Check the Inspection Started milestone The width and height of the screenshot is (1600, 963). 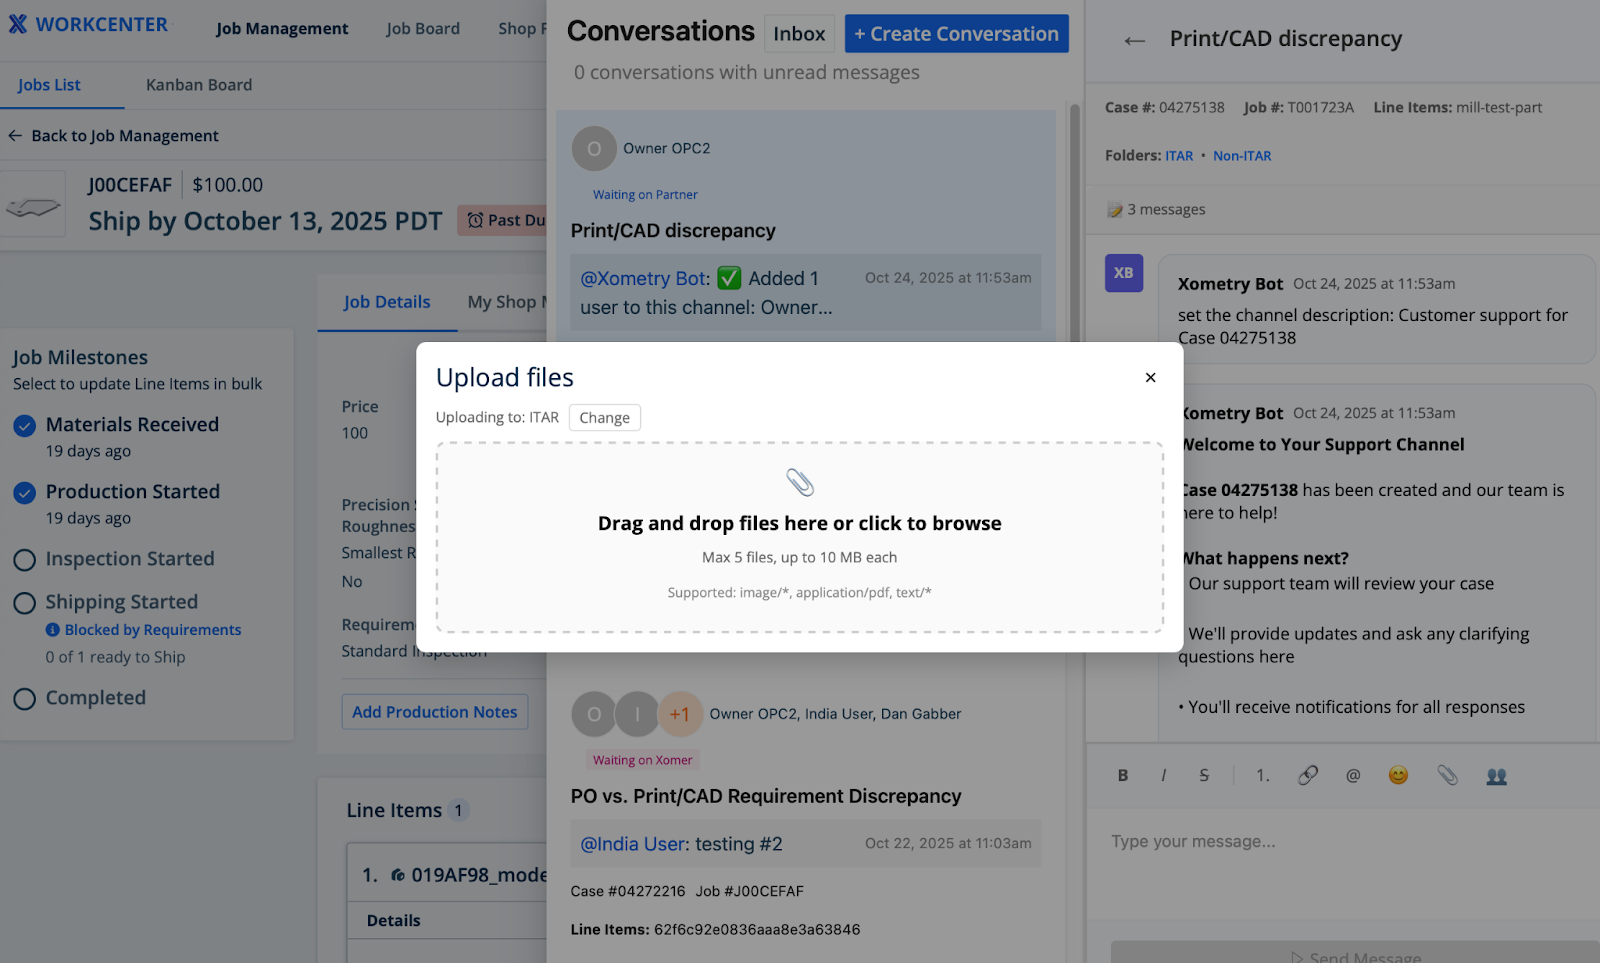(25, 560)
